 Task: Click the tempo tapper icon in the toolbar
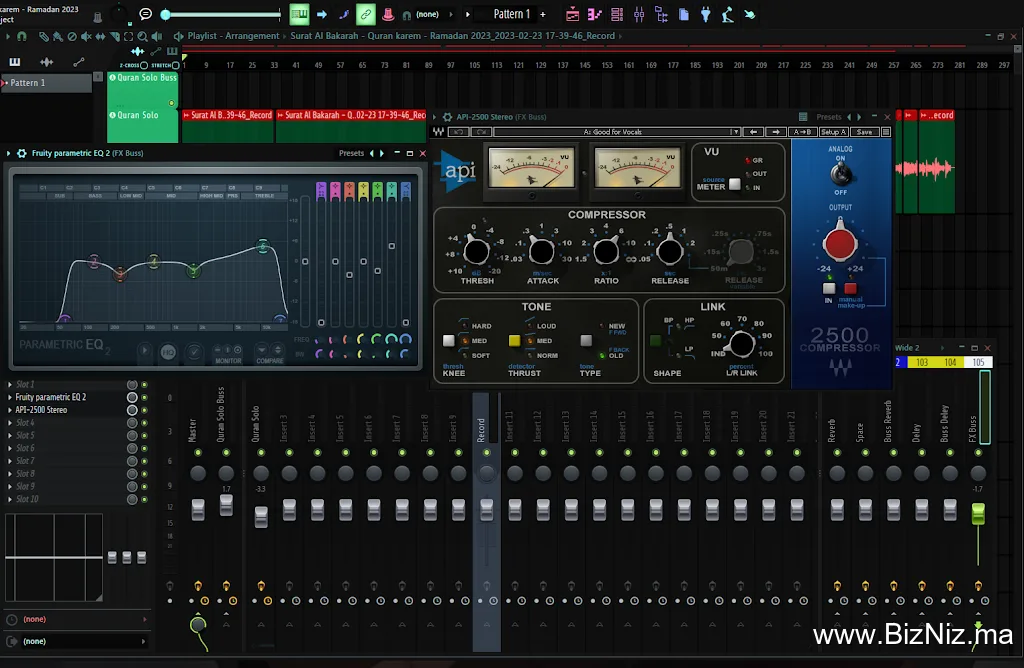click(x=728, y=14)
